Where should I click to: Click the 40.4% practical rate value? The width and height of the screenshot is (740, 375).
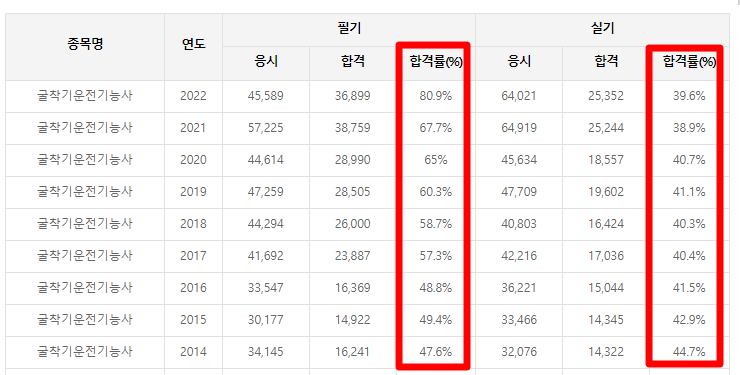pyautogui.click(x=689, y=256)
